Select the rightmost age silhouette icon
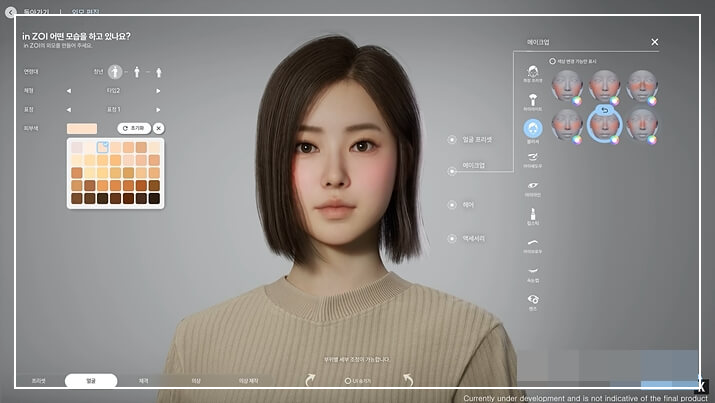 [x=159, y=72]
